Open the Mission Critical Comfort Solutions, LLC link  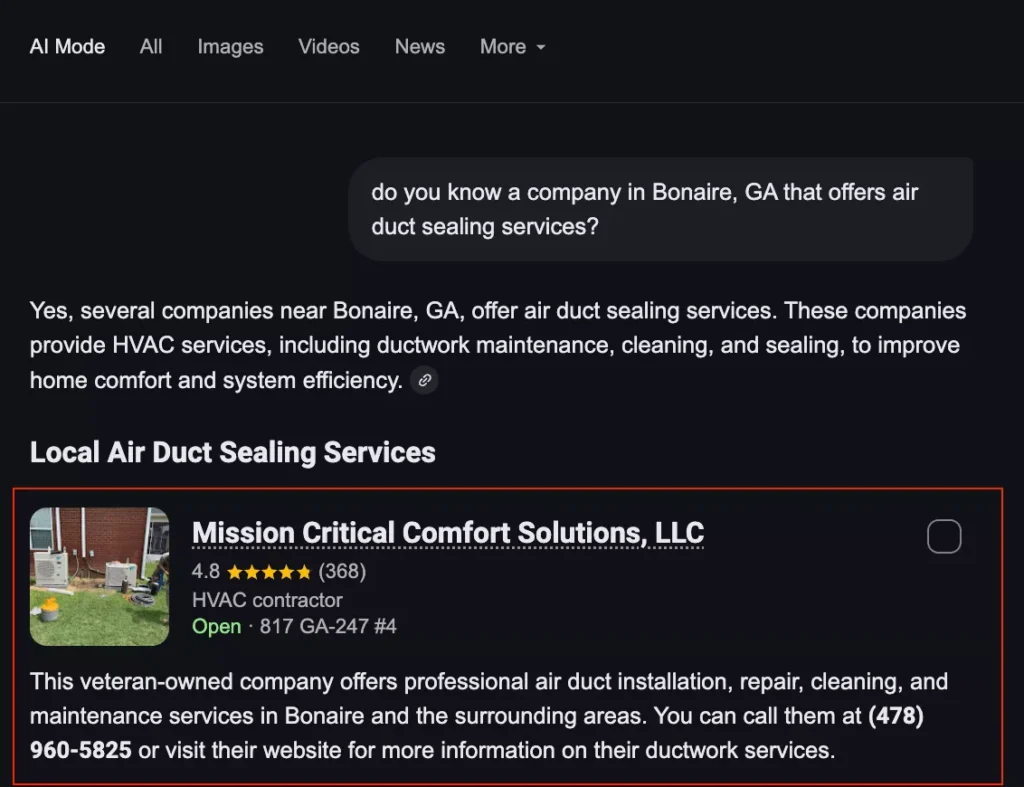pos(447,533)
